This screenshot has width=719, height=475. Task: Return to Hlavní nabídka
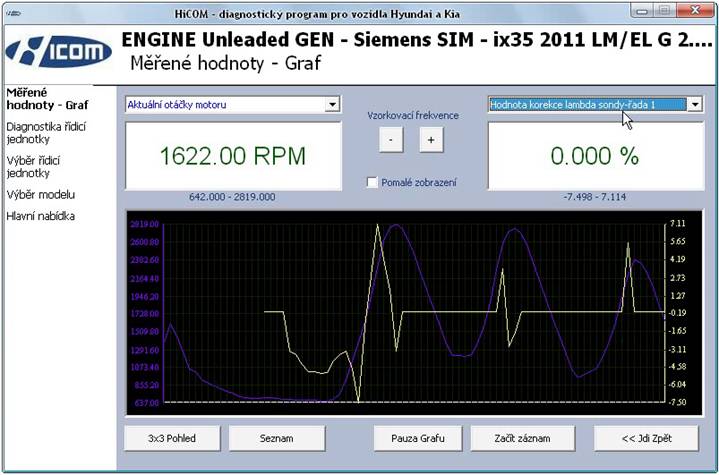coord(41,215)
